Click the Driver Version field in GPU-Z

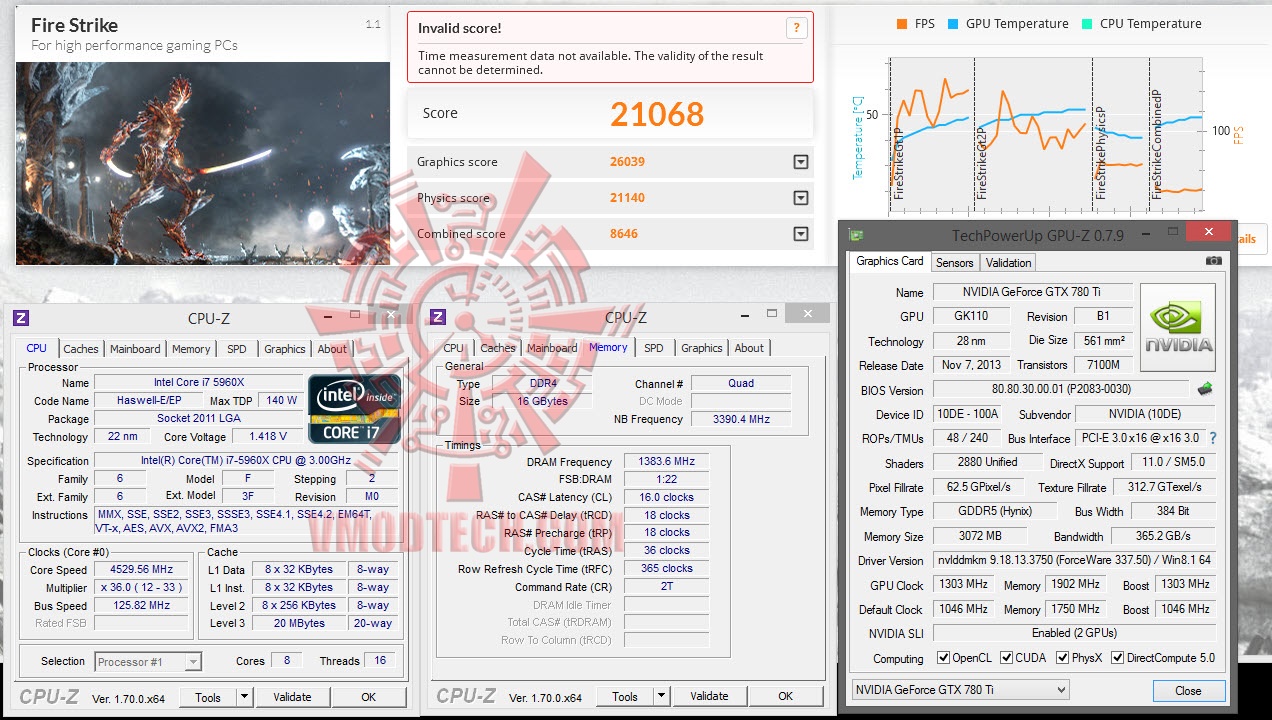tap(1074, 560)
